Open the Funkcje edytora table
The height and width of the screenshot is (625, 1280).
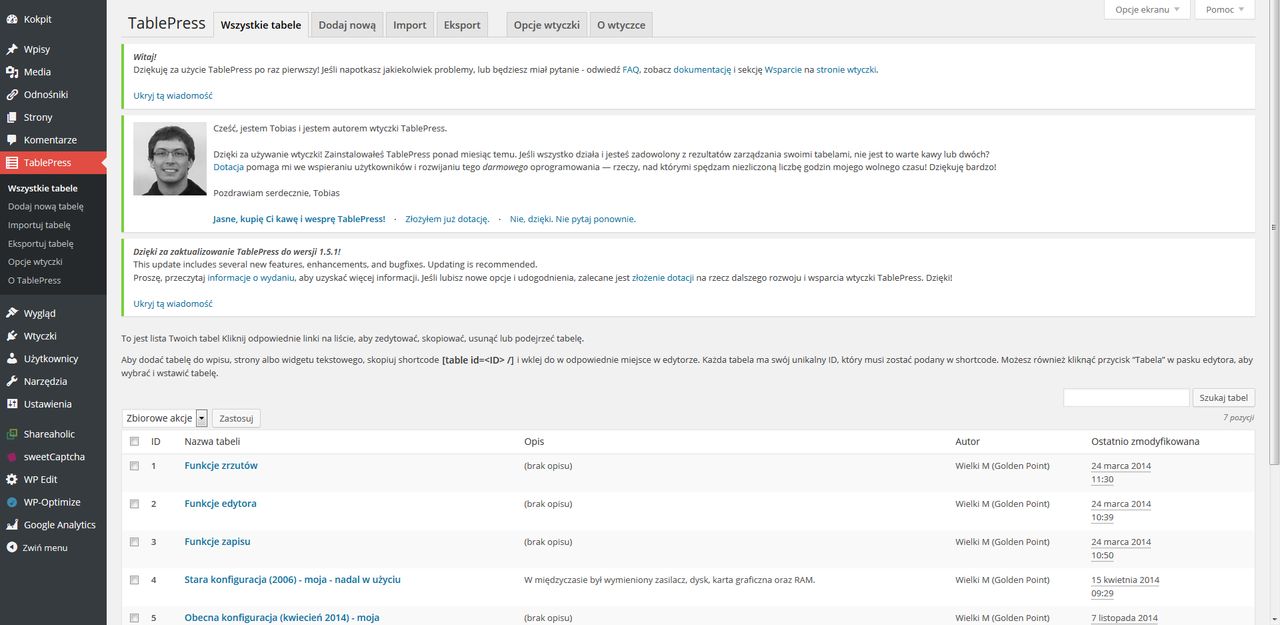(220, 504)
